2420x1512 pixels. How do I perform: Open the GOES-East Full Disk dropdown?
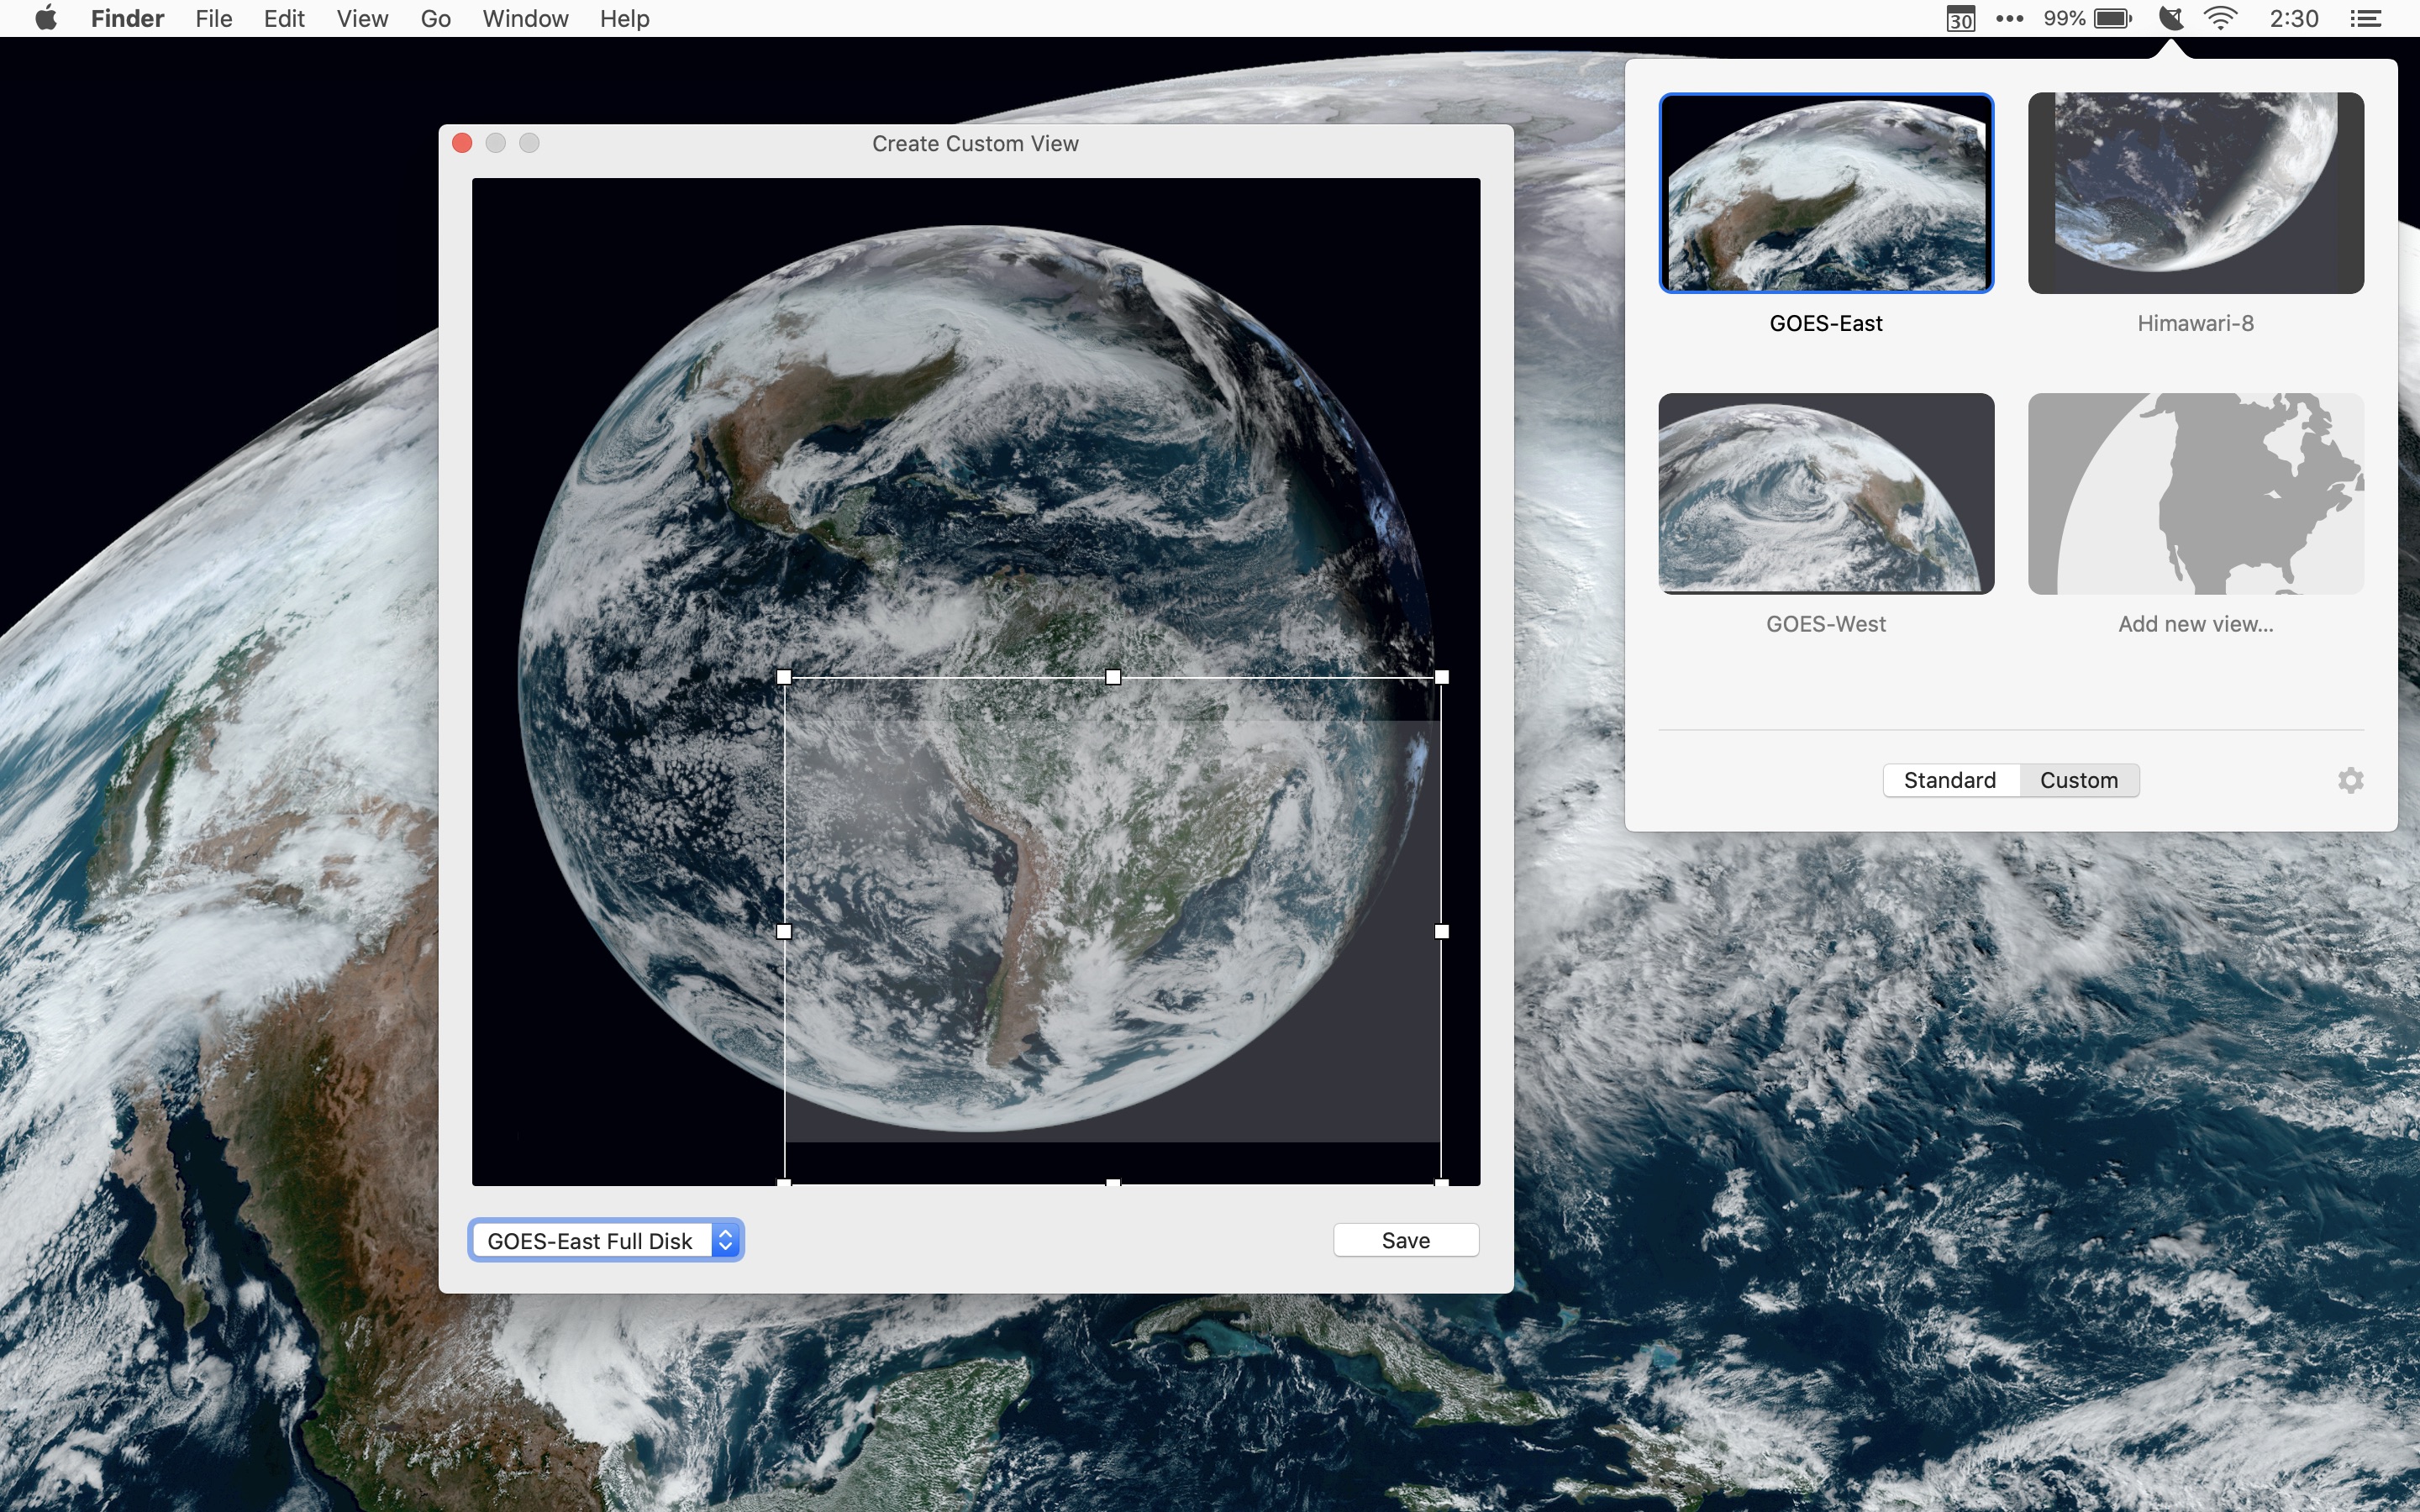[606, 1241]
